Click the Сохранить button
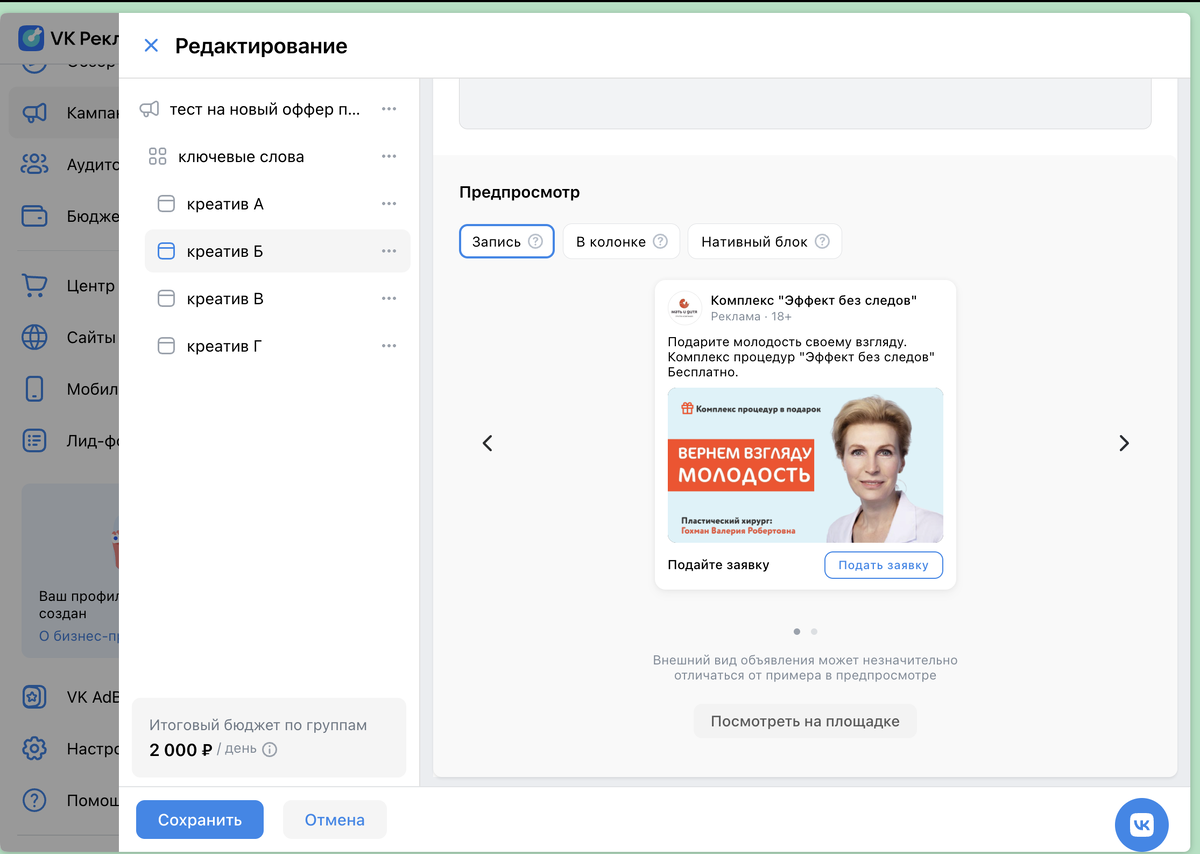 coord(200,820)
